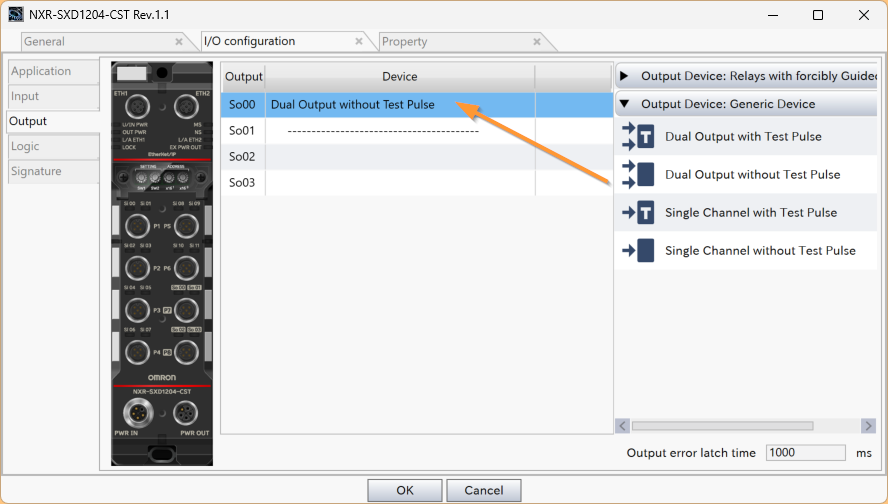
Task: Open the Signature side tab
Action: (53, 171)
